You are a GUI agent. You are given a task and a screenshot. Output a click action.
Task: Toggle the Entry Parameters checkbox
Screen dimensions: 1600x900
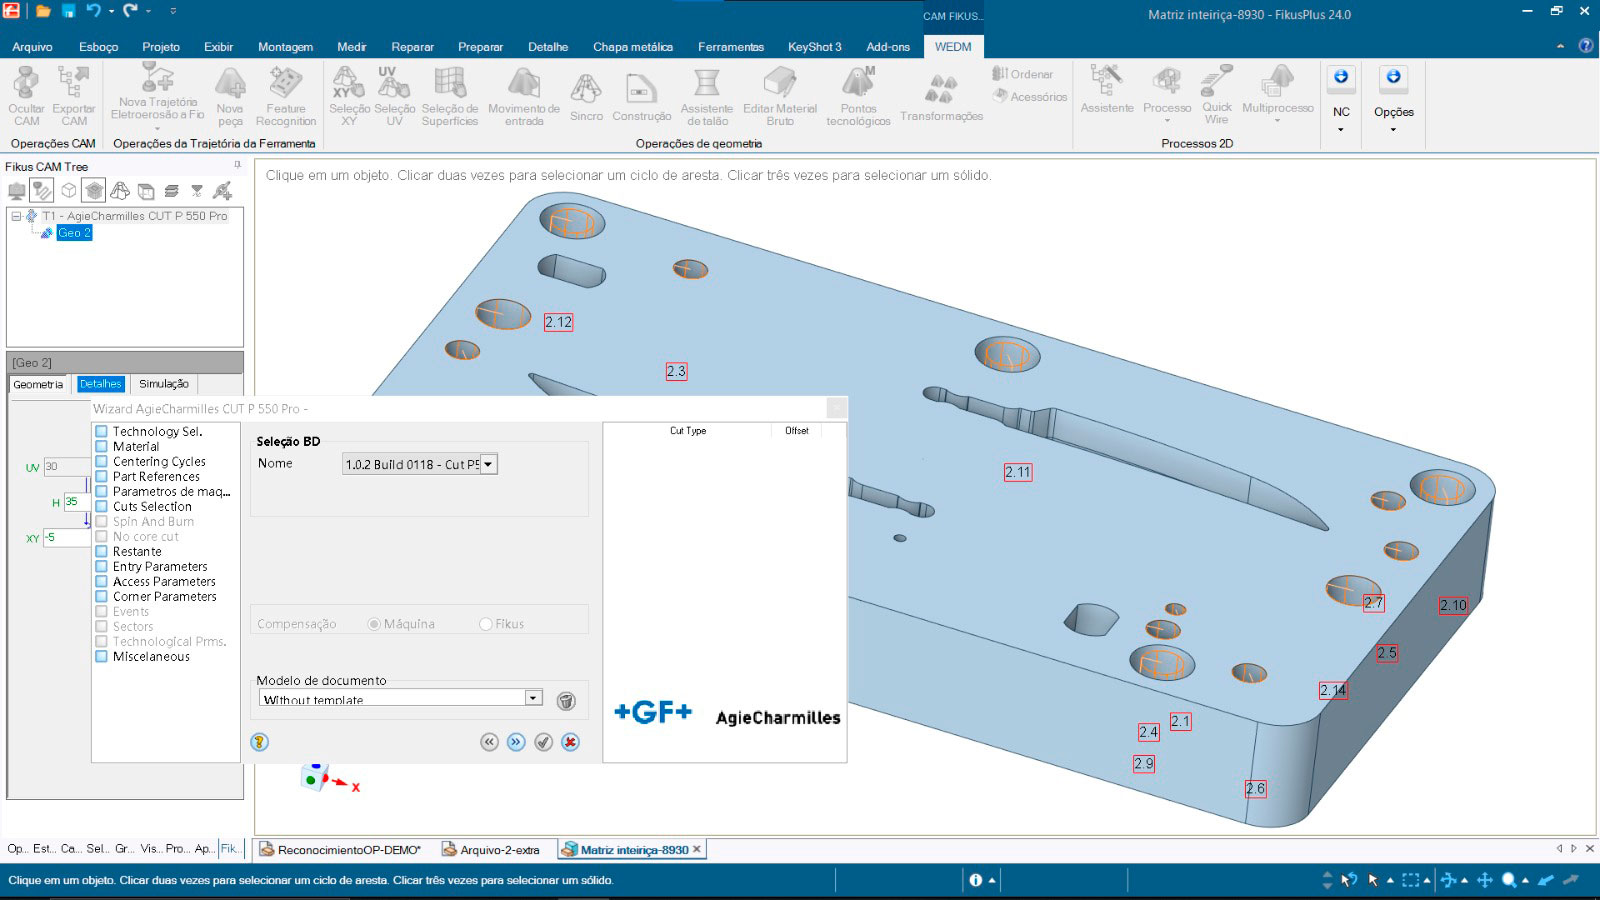tap(101, 567)
